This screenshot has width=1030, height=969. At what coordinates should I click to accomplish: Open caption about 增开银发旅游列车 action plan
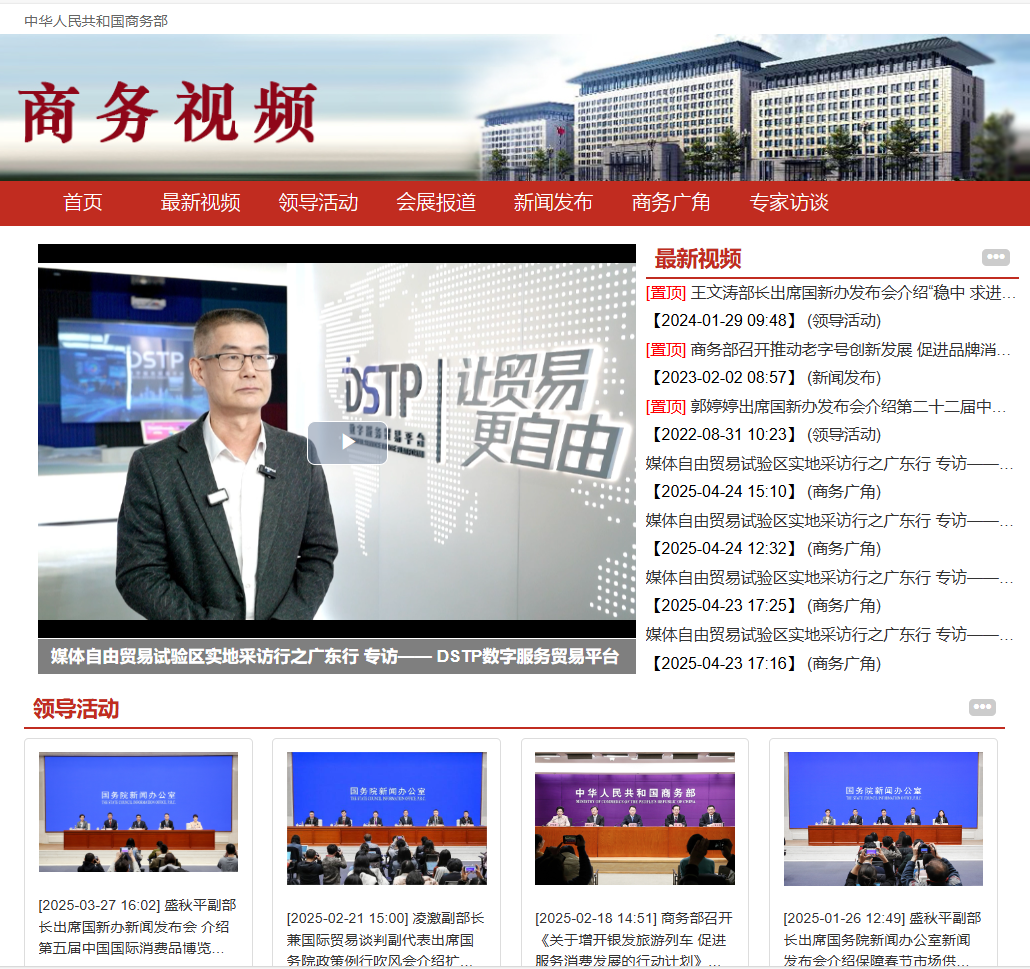[x=634, y=939]
